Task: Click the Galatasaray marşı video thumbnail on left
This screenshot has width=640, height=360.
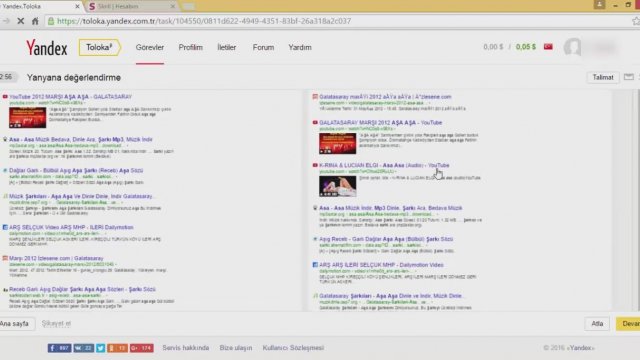Action: click(27, 118)
